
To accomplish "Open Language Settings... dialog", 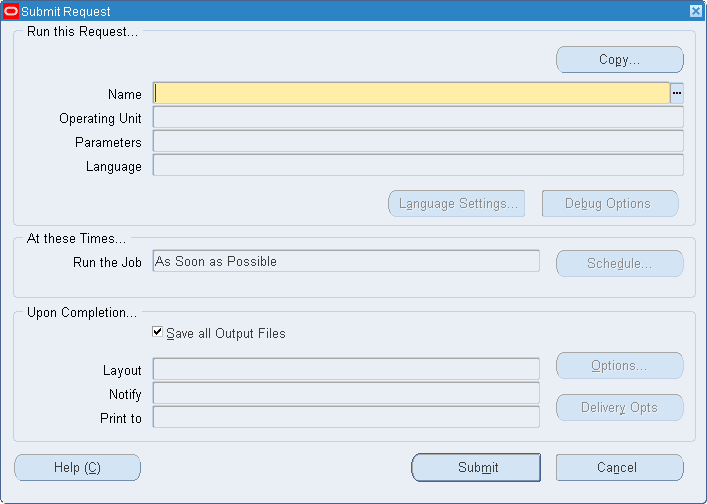I will [457, 203].
